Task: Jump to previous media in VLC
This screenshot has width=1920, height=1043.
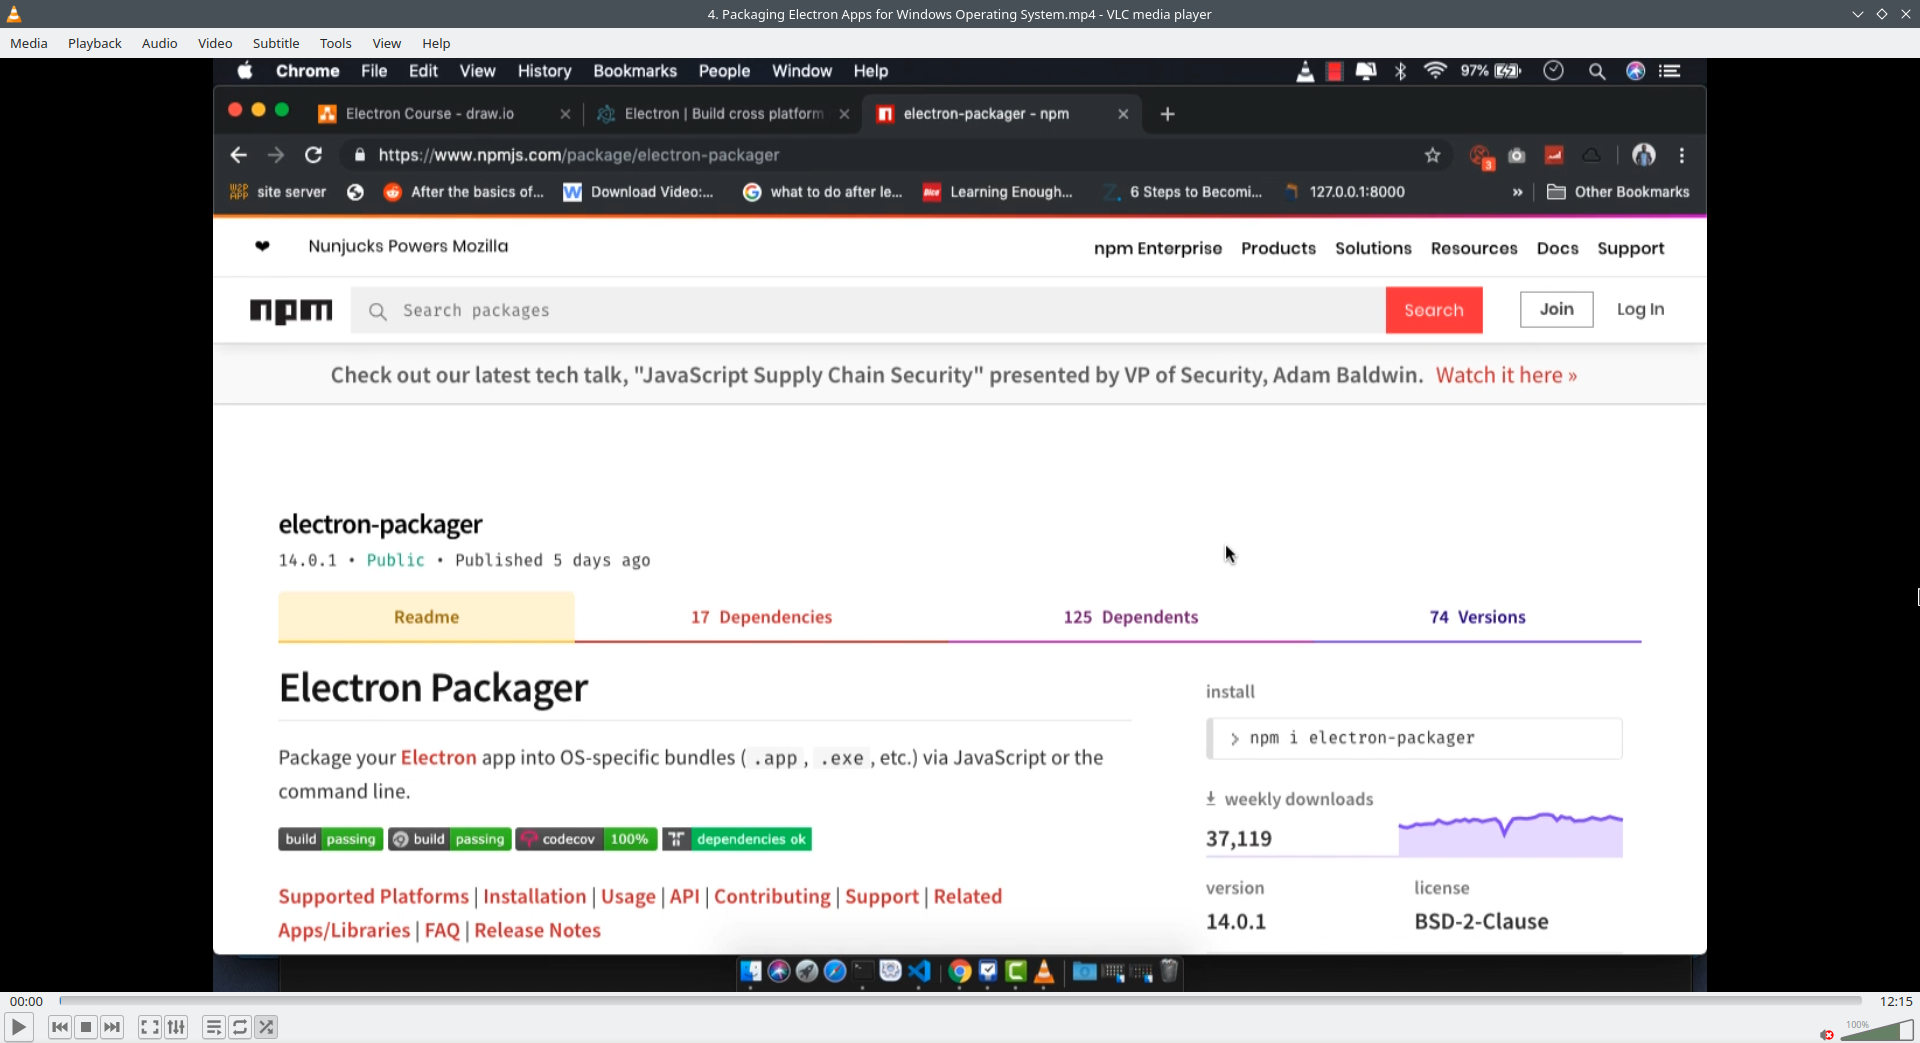Action: tap(60, 1027)
